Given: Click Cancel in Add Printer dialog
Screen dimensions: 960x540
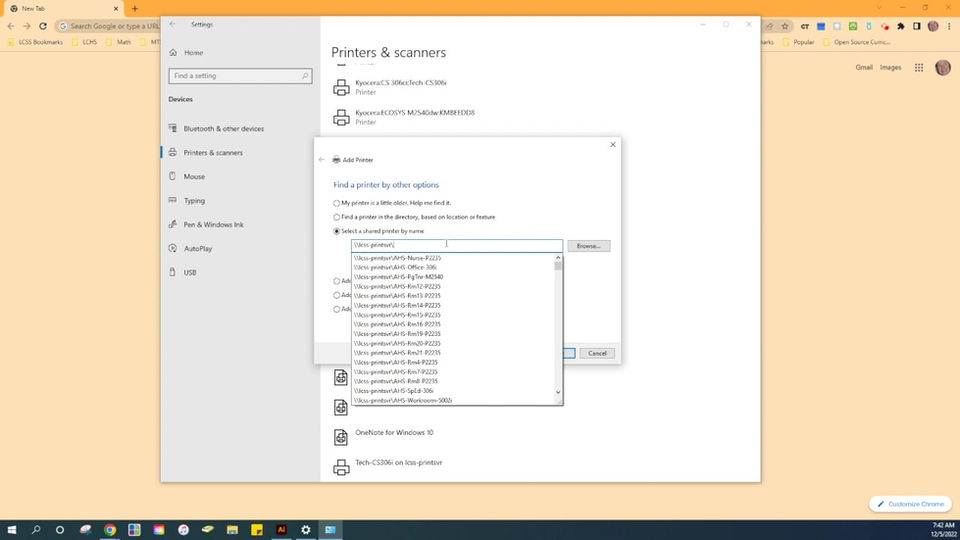Looking at the screenshot, I should 597,353.
